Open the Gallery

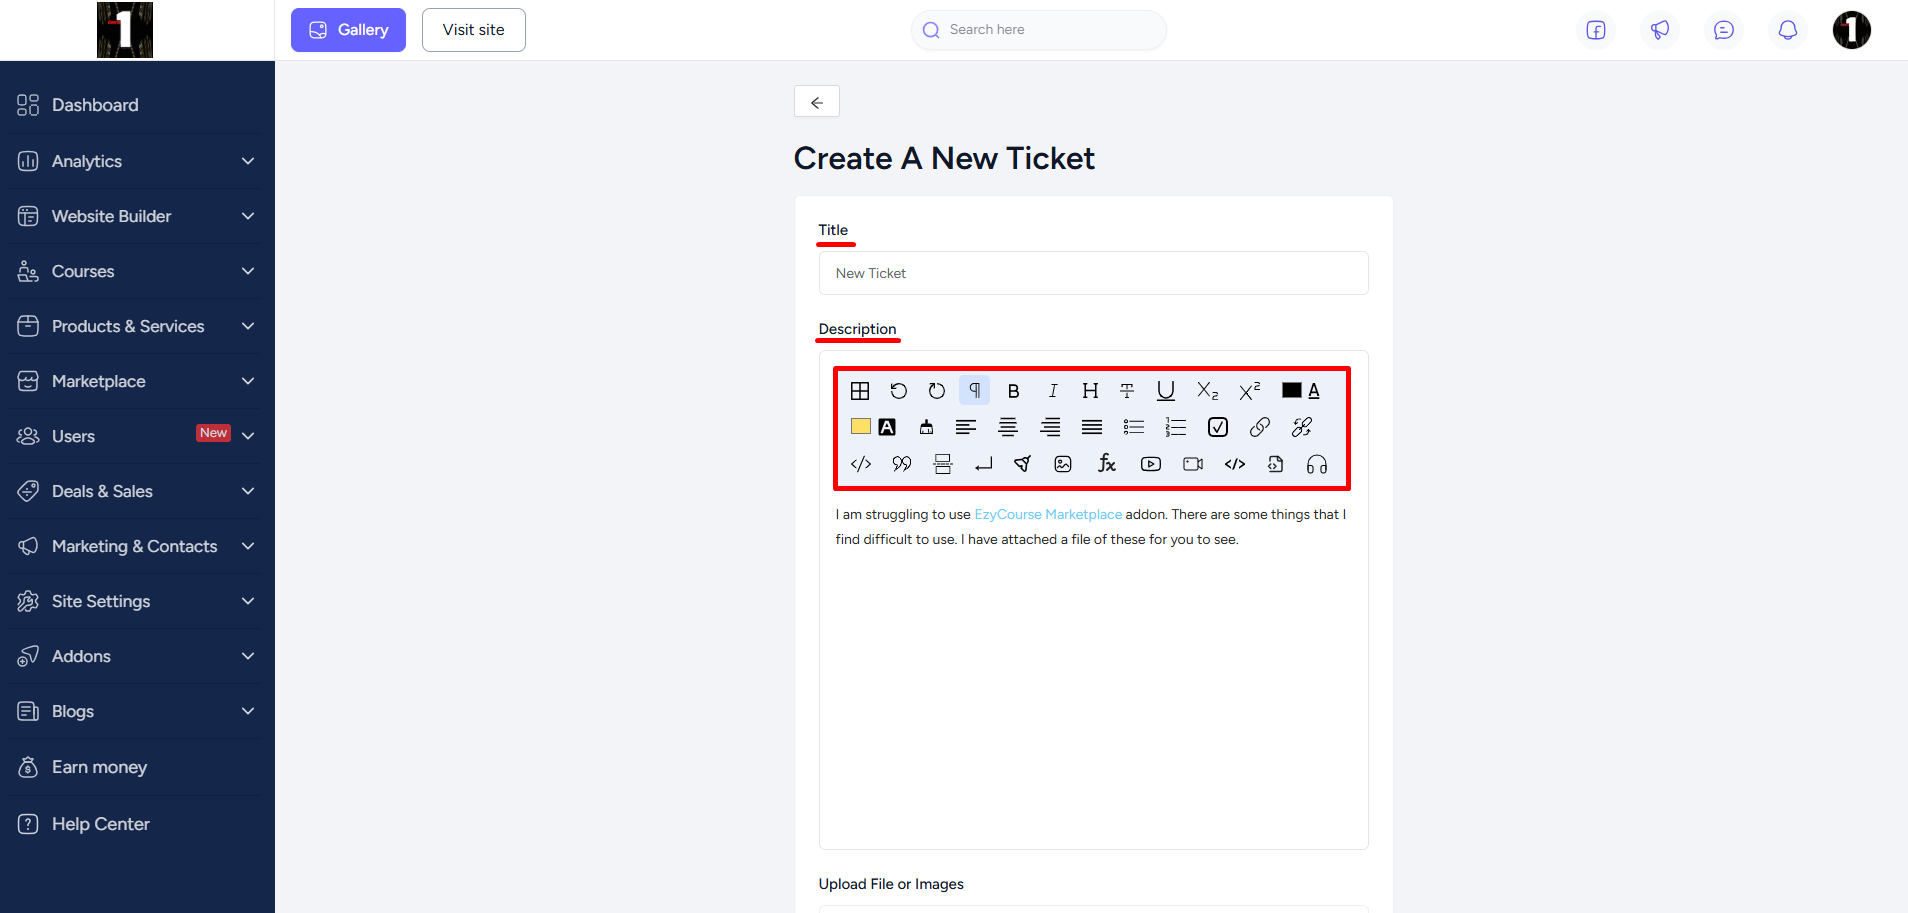point(348,30)
